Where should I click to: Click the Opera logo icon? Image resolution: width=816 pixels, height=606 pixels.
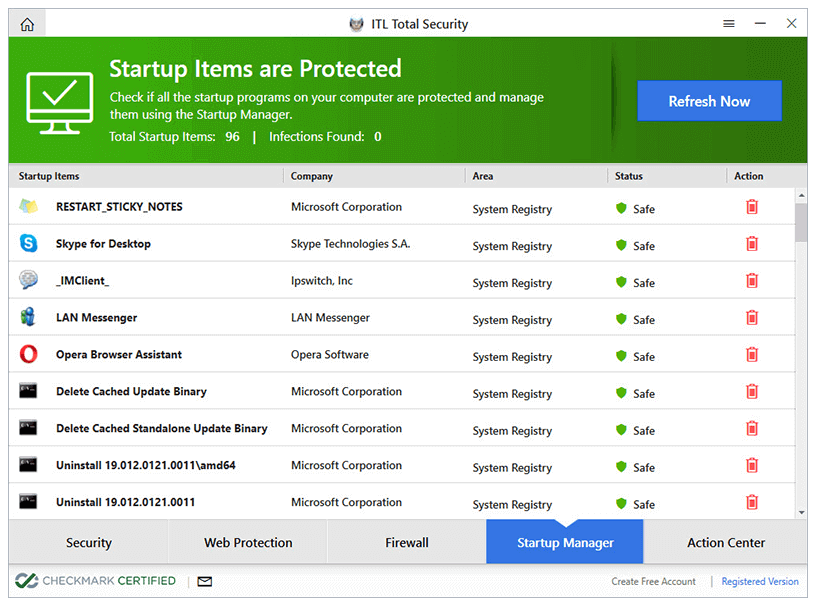[x=29, y=354]
